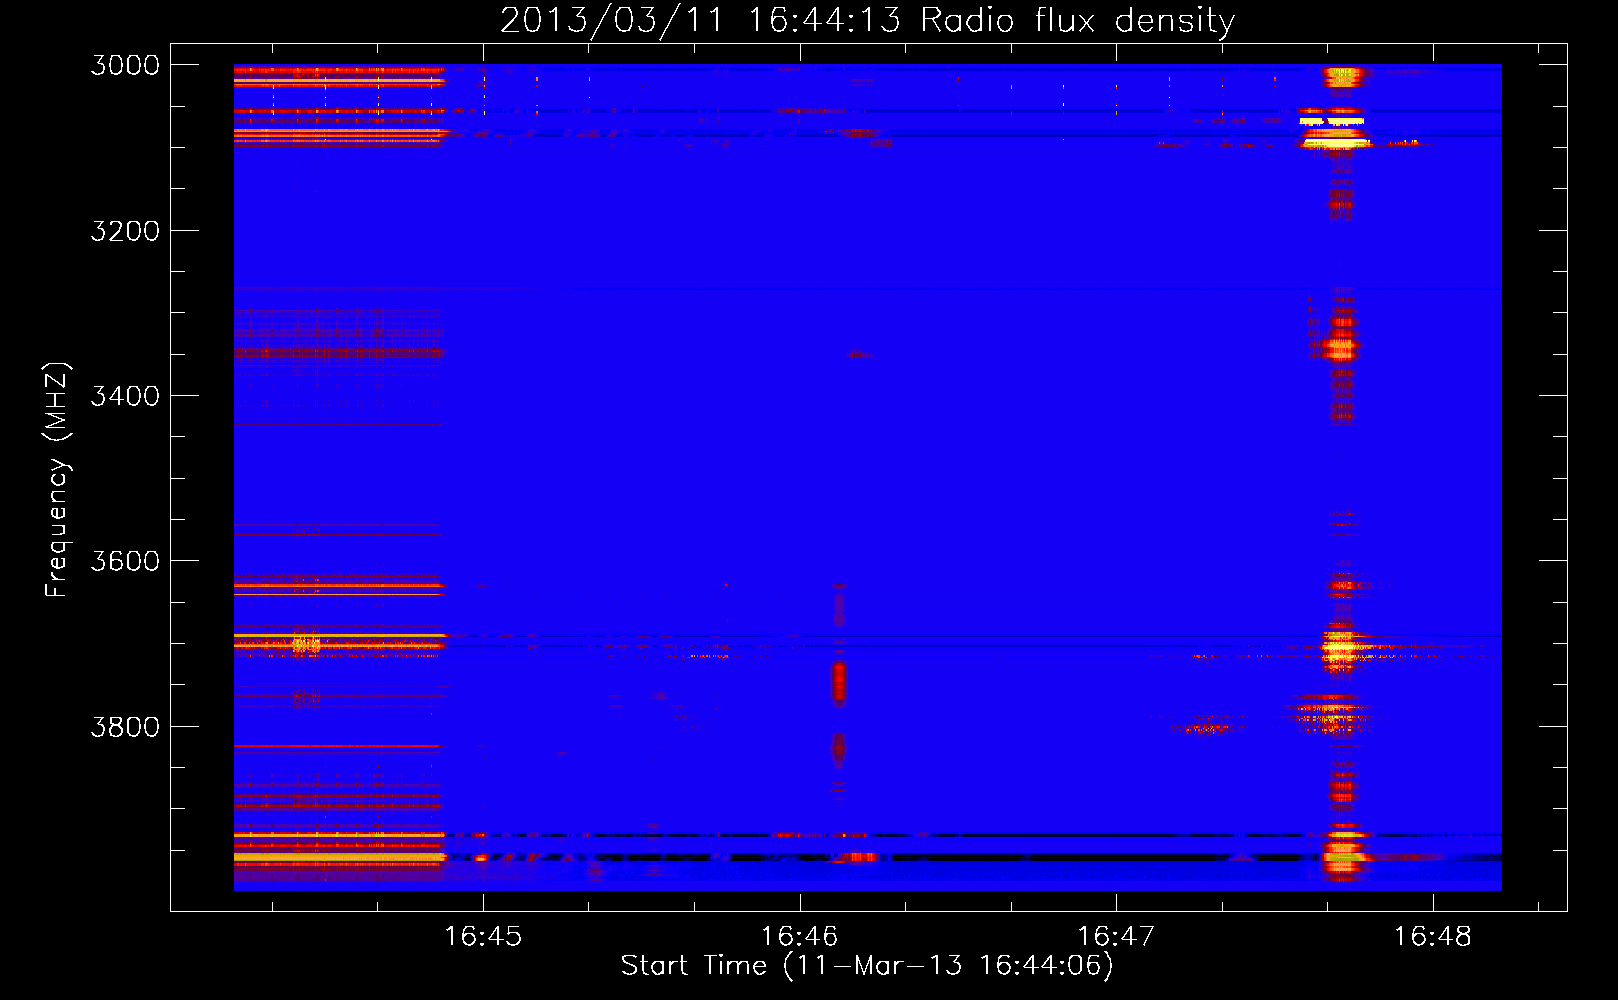The image size is (1618, 1000).
Task: Click the 3000 frequency tick label
Action: click(x=125, y=65)
